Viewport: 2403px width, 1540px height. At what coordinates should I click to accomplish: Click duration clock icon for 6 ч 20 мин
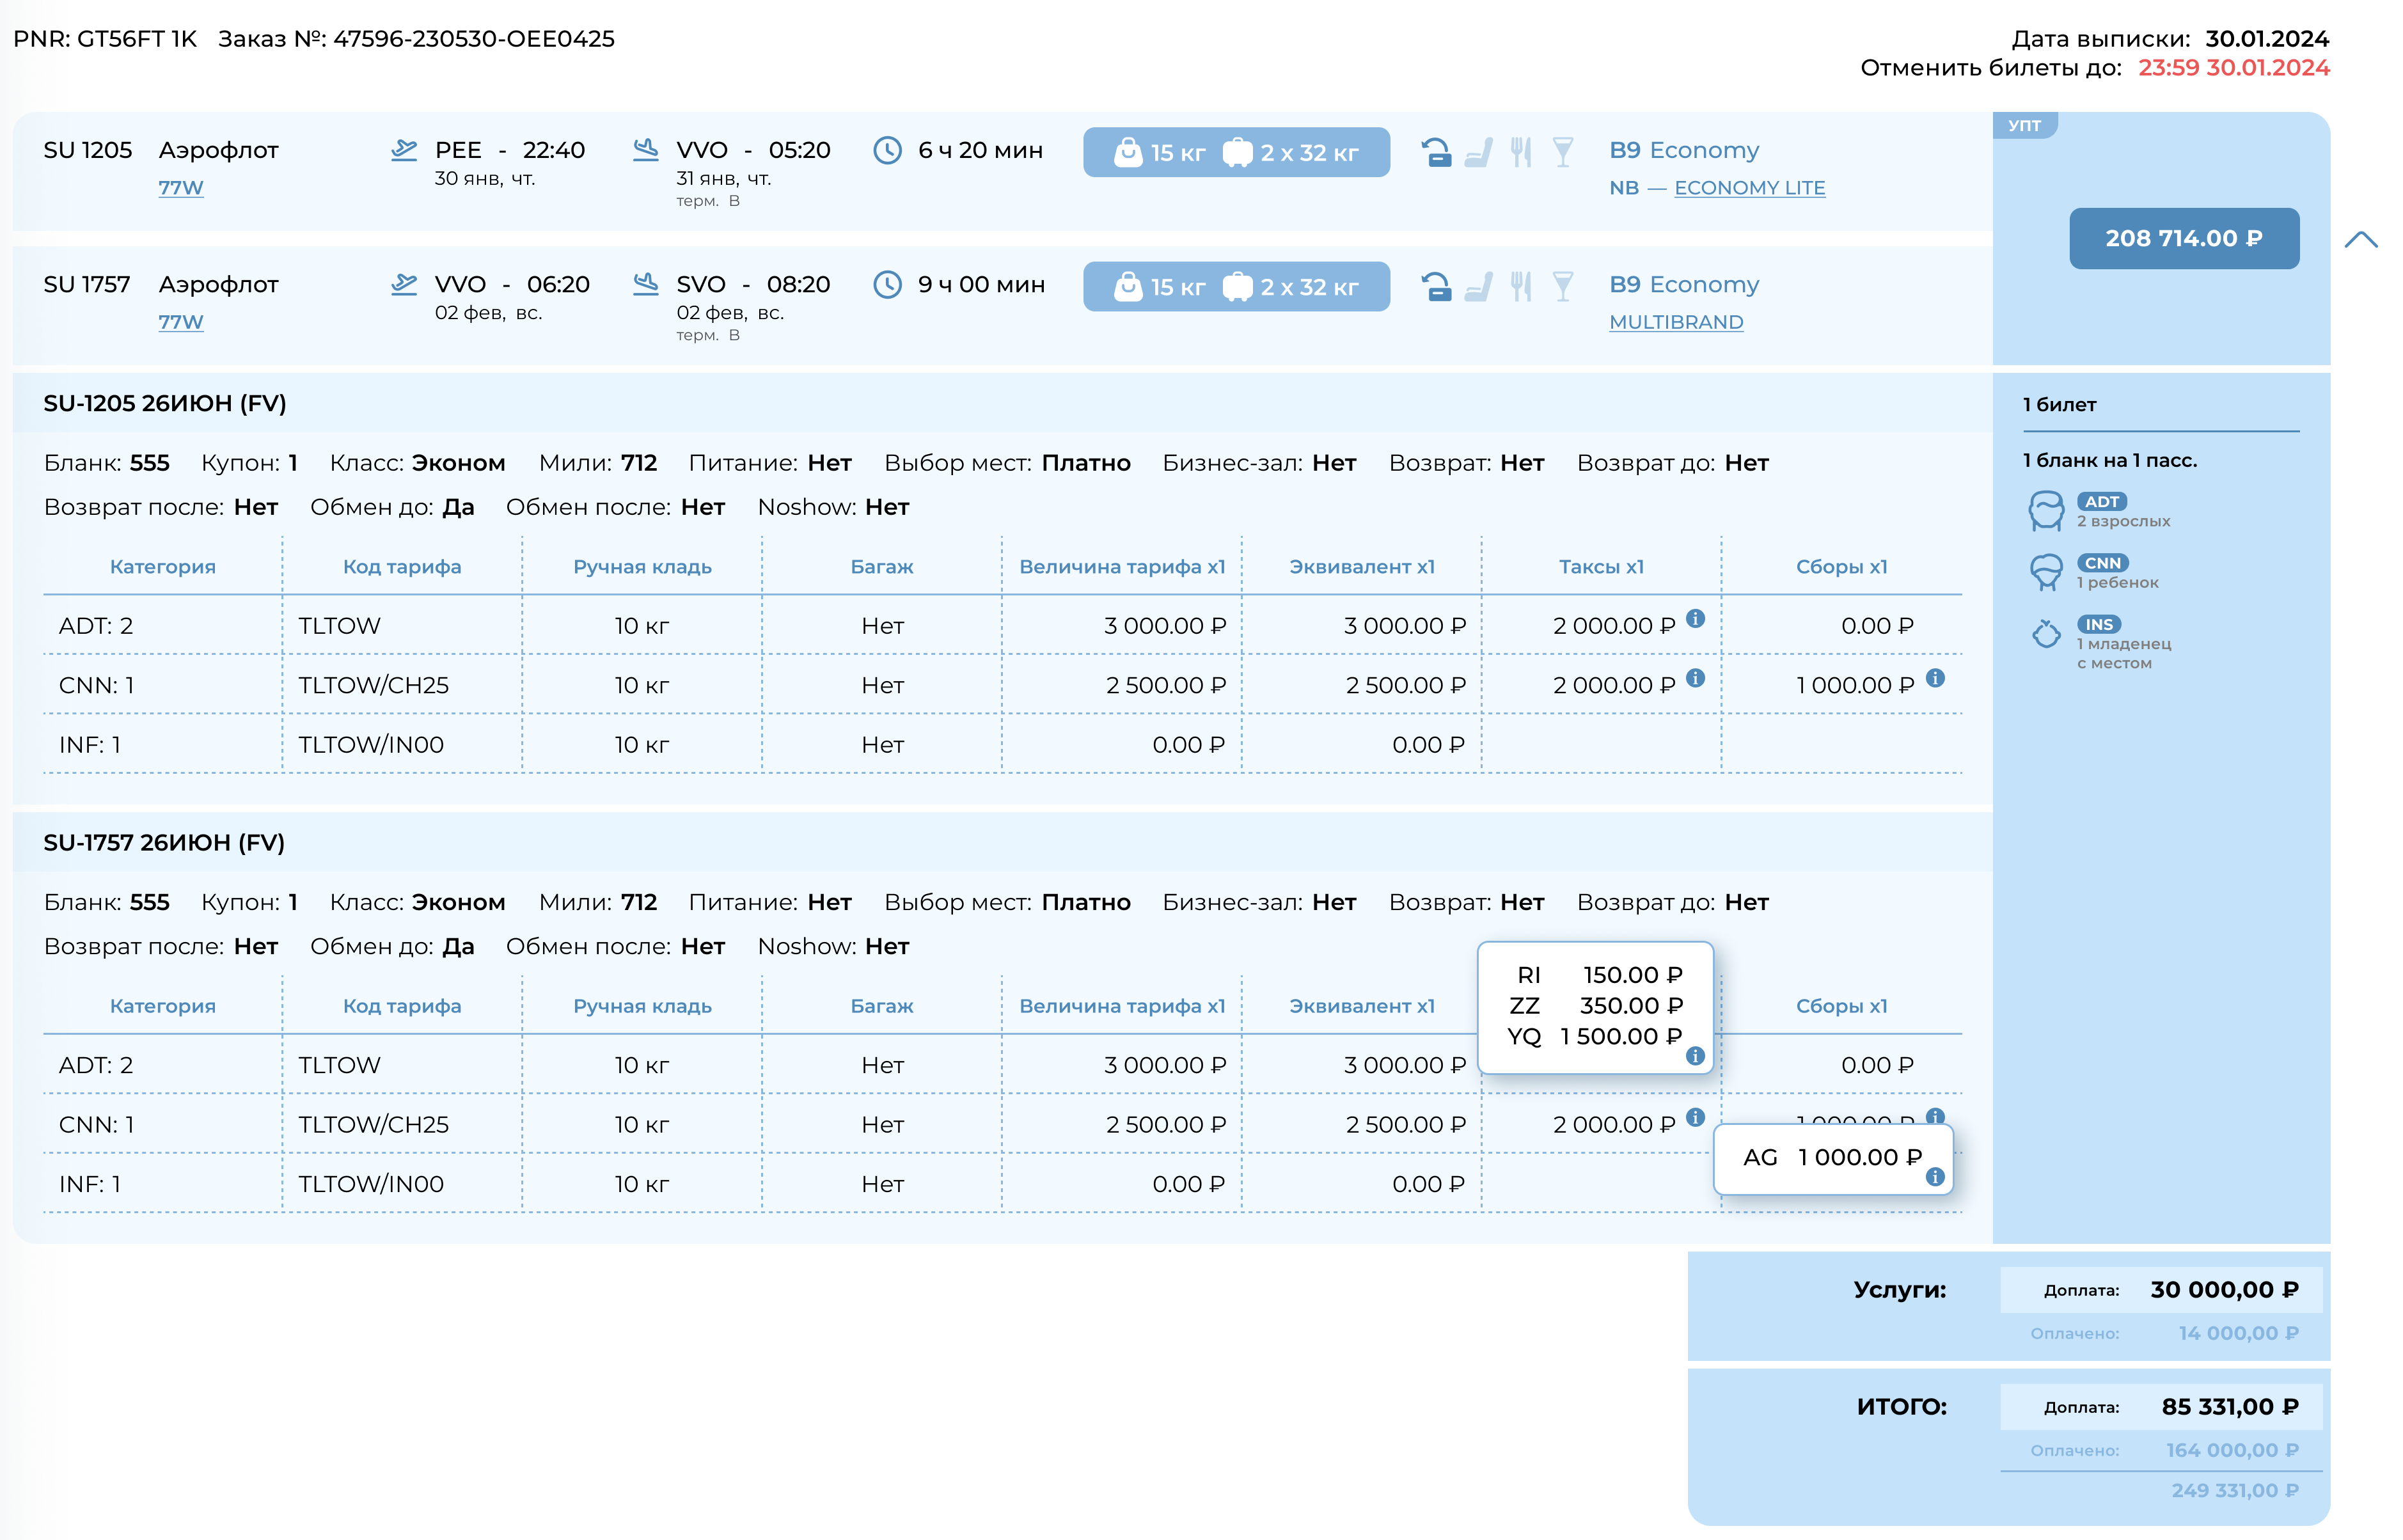(x=887, y=151)
